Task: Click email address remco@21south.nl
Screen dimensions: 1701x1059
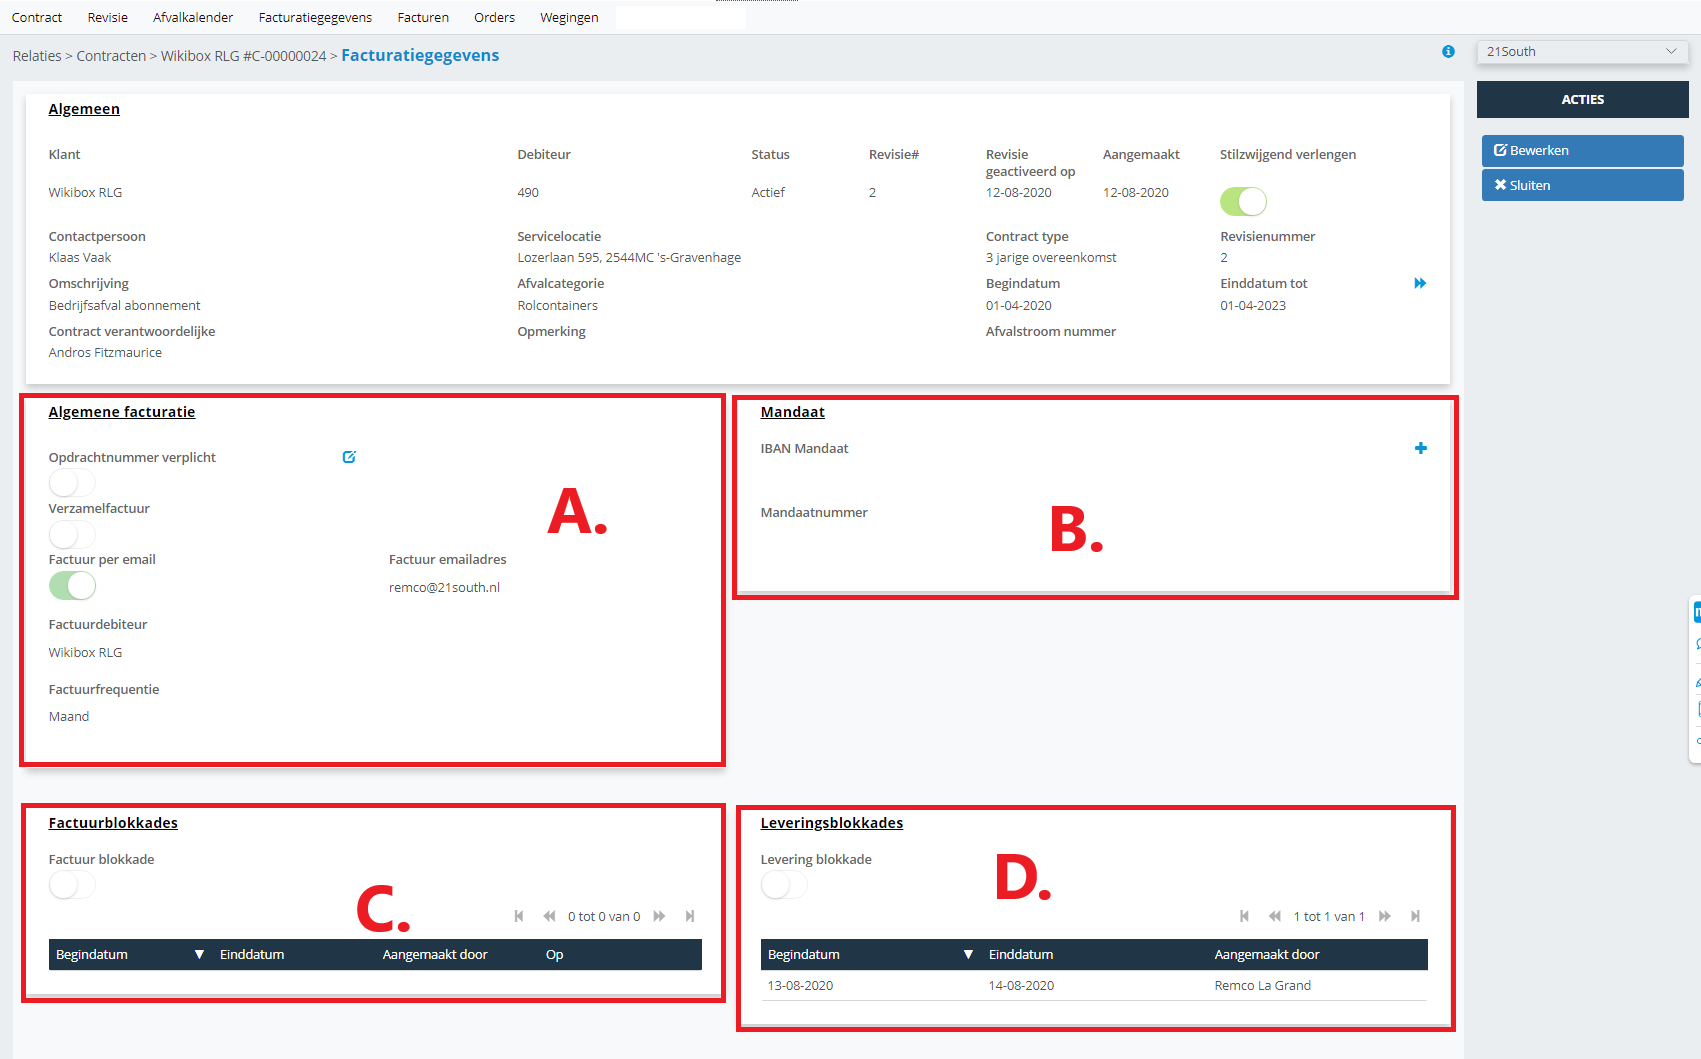Action: click(x=444, y=587)
